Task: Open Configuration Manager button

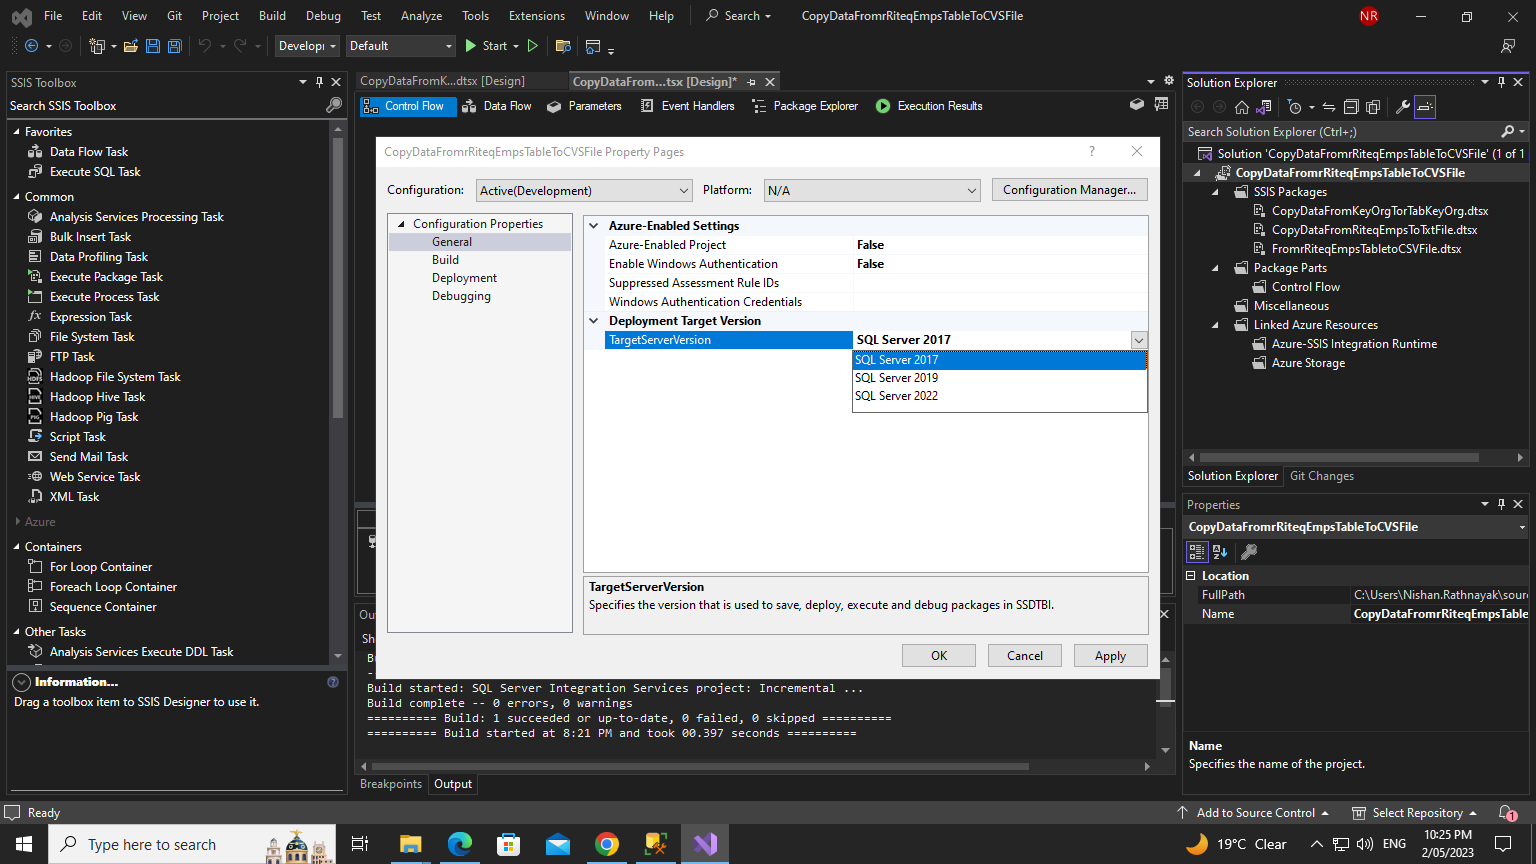Action: (x=1069, y=190)
